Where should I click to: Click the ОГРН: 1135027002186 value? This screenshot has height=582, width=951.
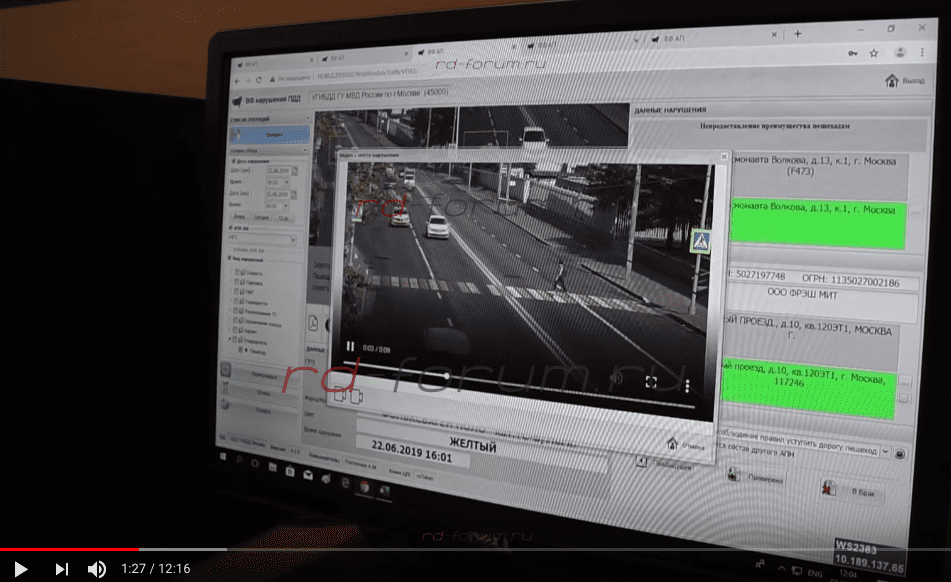[x=850, y=281]
